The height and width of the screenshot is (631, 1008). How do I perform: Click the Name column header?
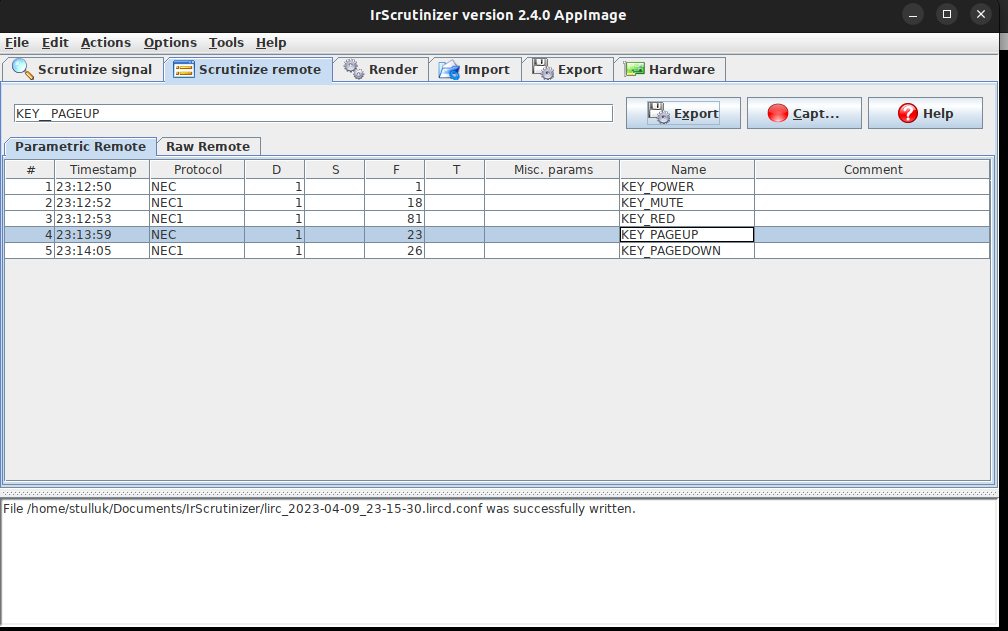[687, 170]
